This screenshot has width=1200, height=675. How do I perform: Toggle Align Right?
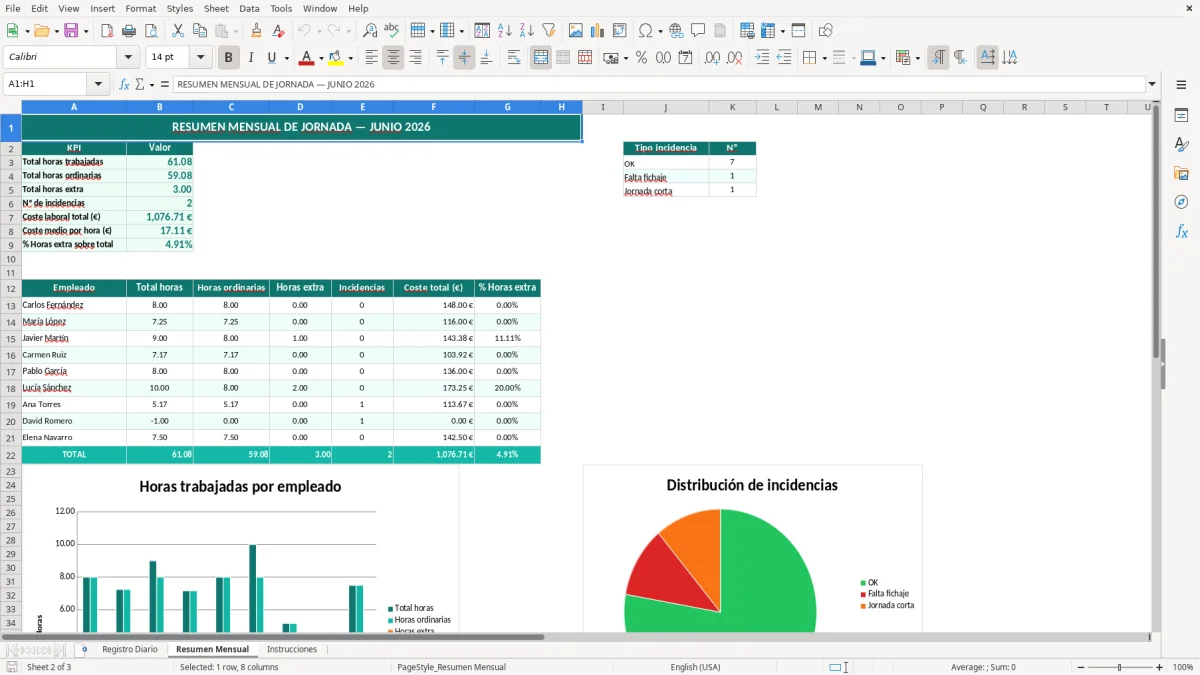pos(415,58)
